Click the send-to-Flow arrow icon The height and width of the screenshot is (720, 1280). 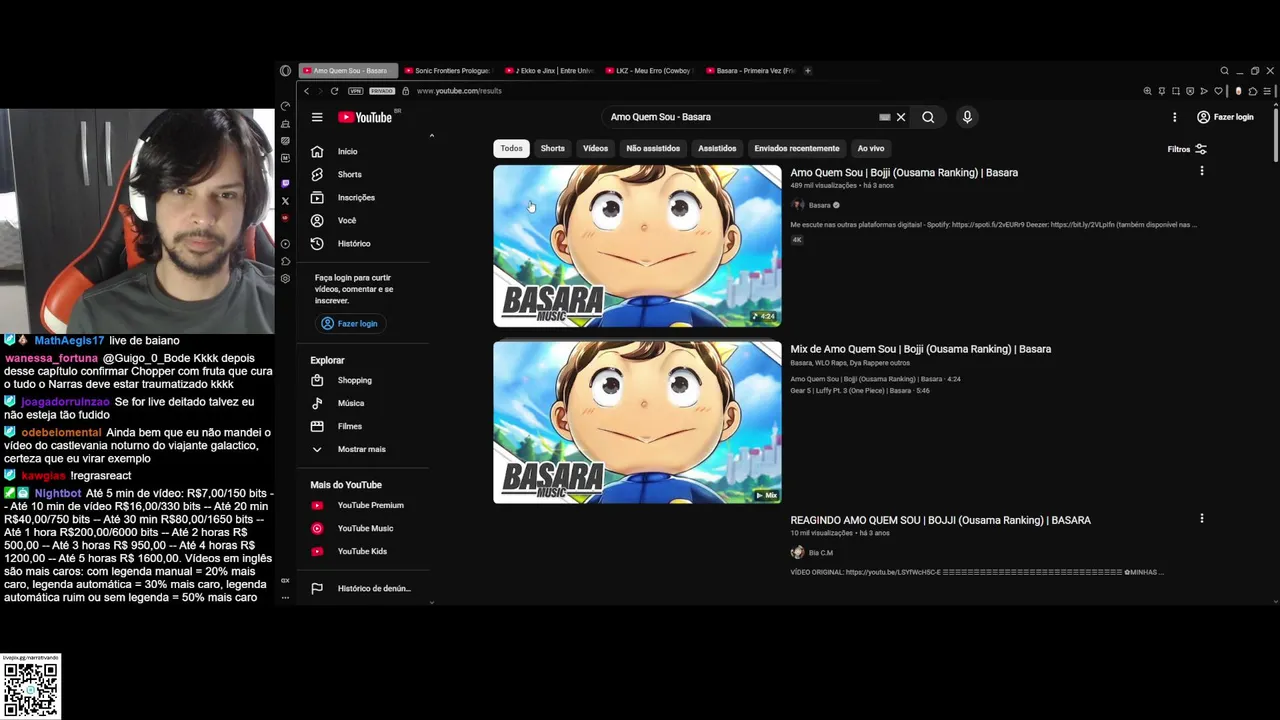1204,91
